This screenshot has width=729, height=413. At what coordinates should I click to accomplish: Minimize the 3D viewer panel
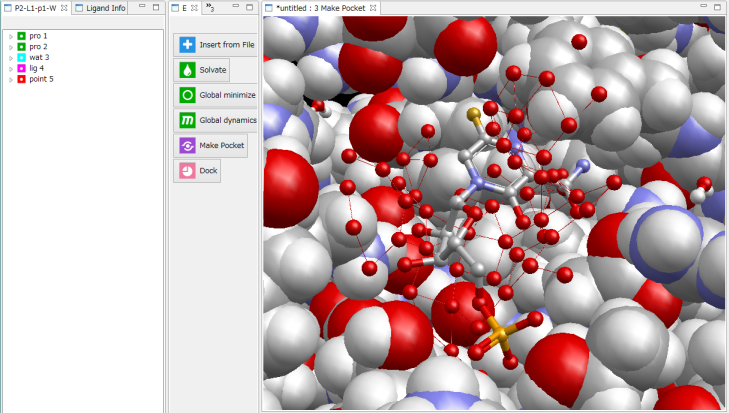[703, 7]
